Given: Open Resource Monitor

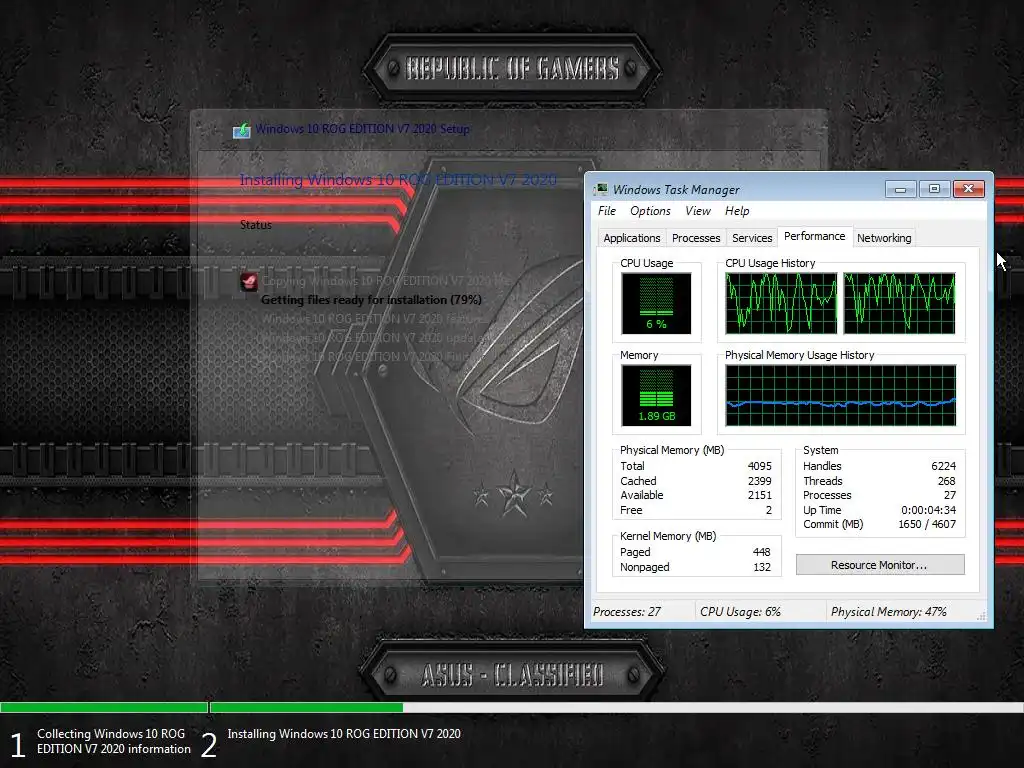Looking at the screenshot, I should 880,565.
